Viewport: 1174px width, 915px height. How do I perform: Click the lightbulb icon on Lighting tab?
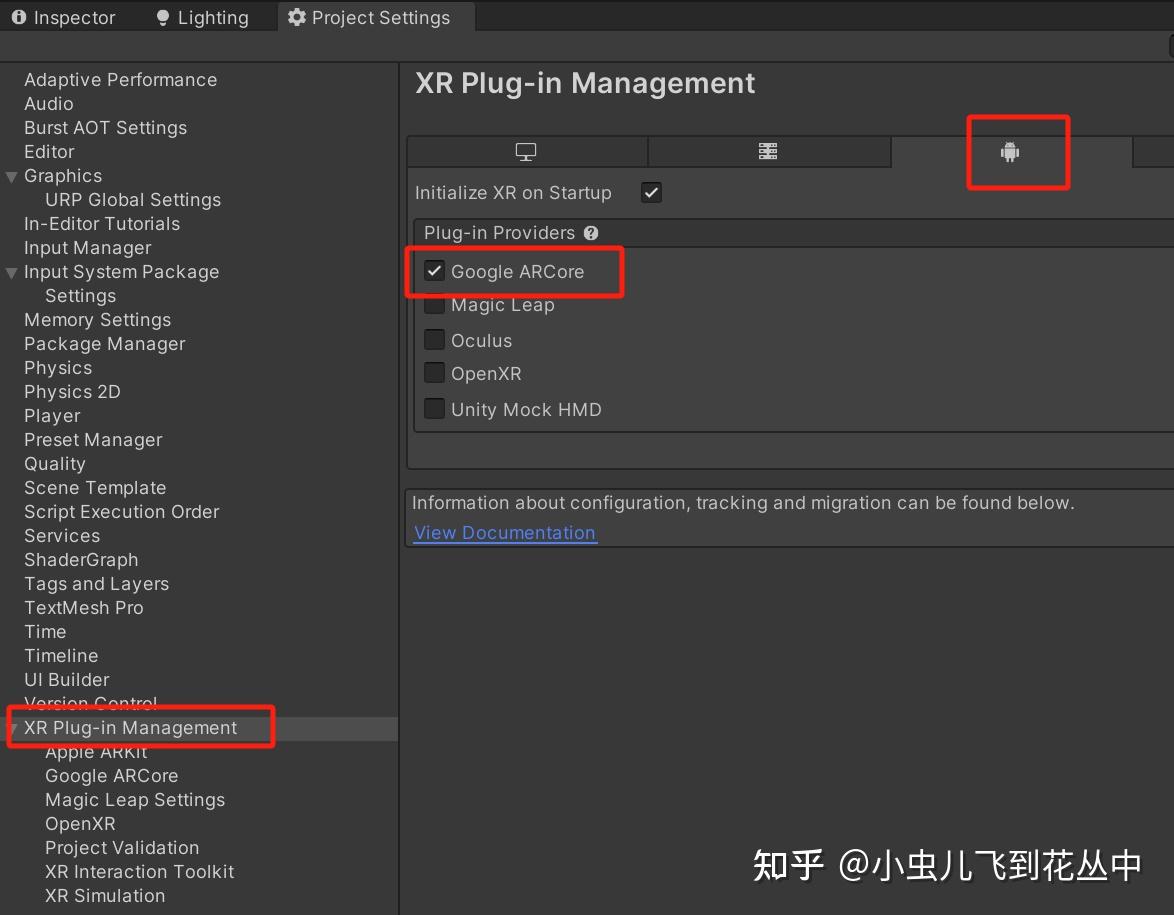click(161, 16)
